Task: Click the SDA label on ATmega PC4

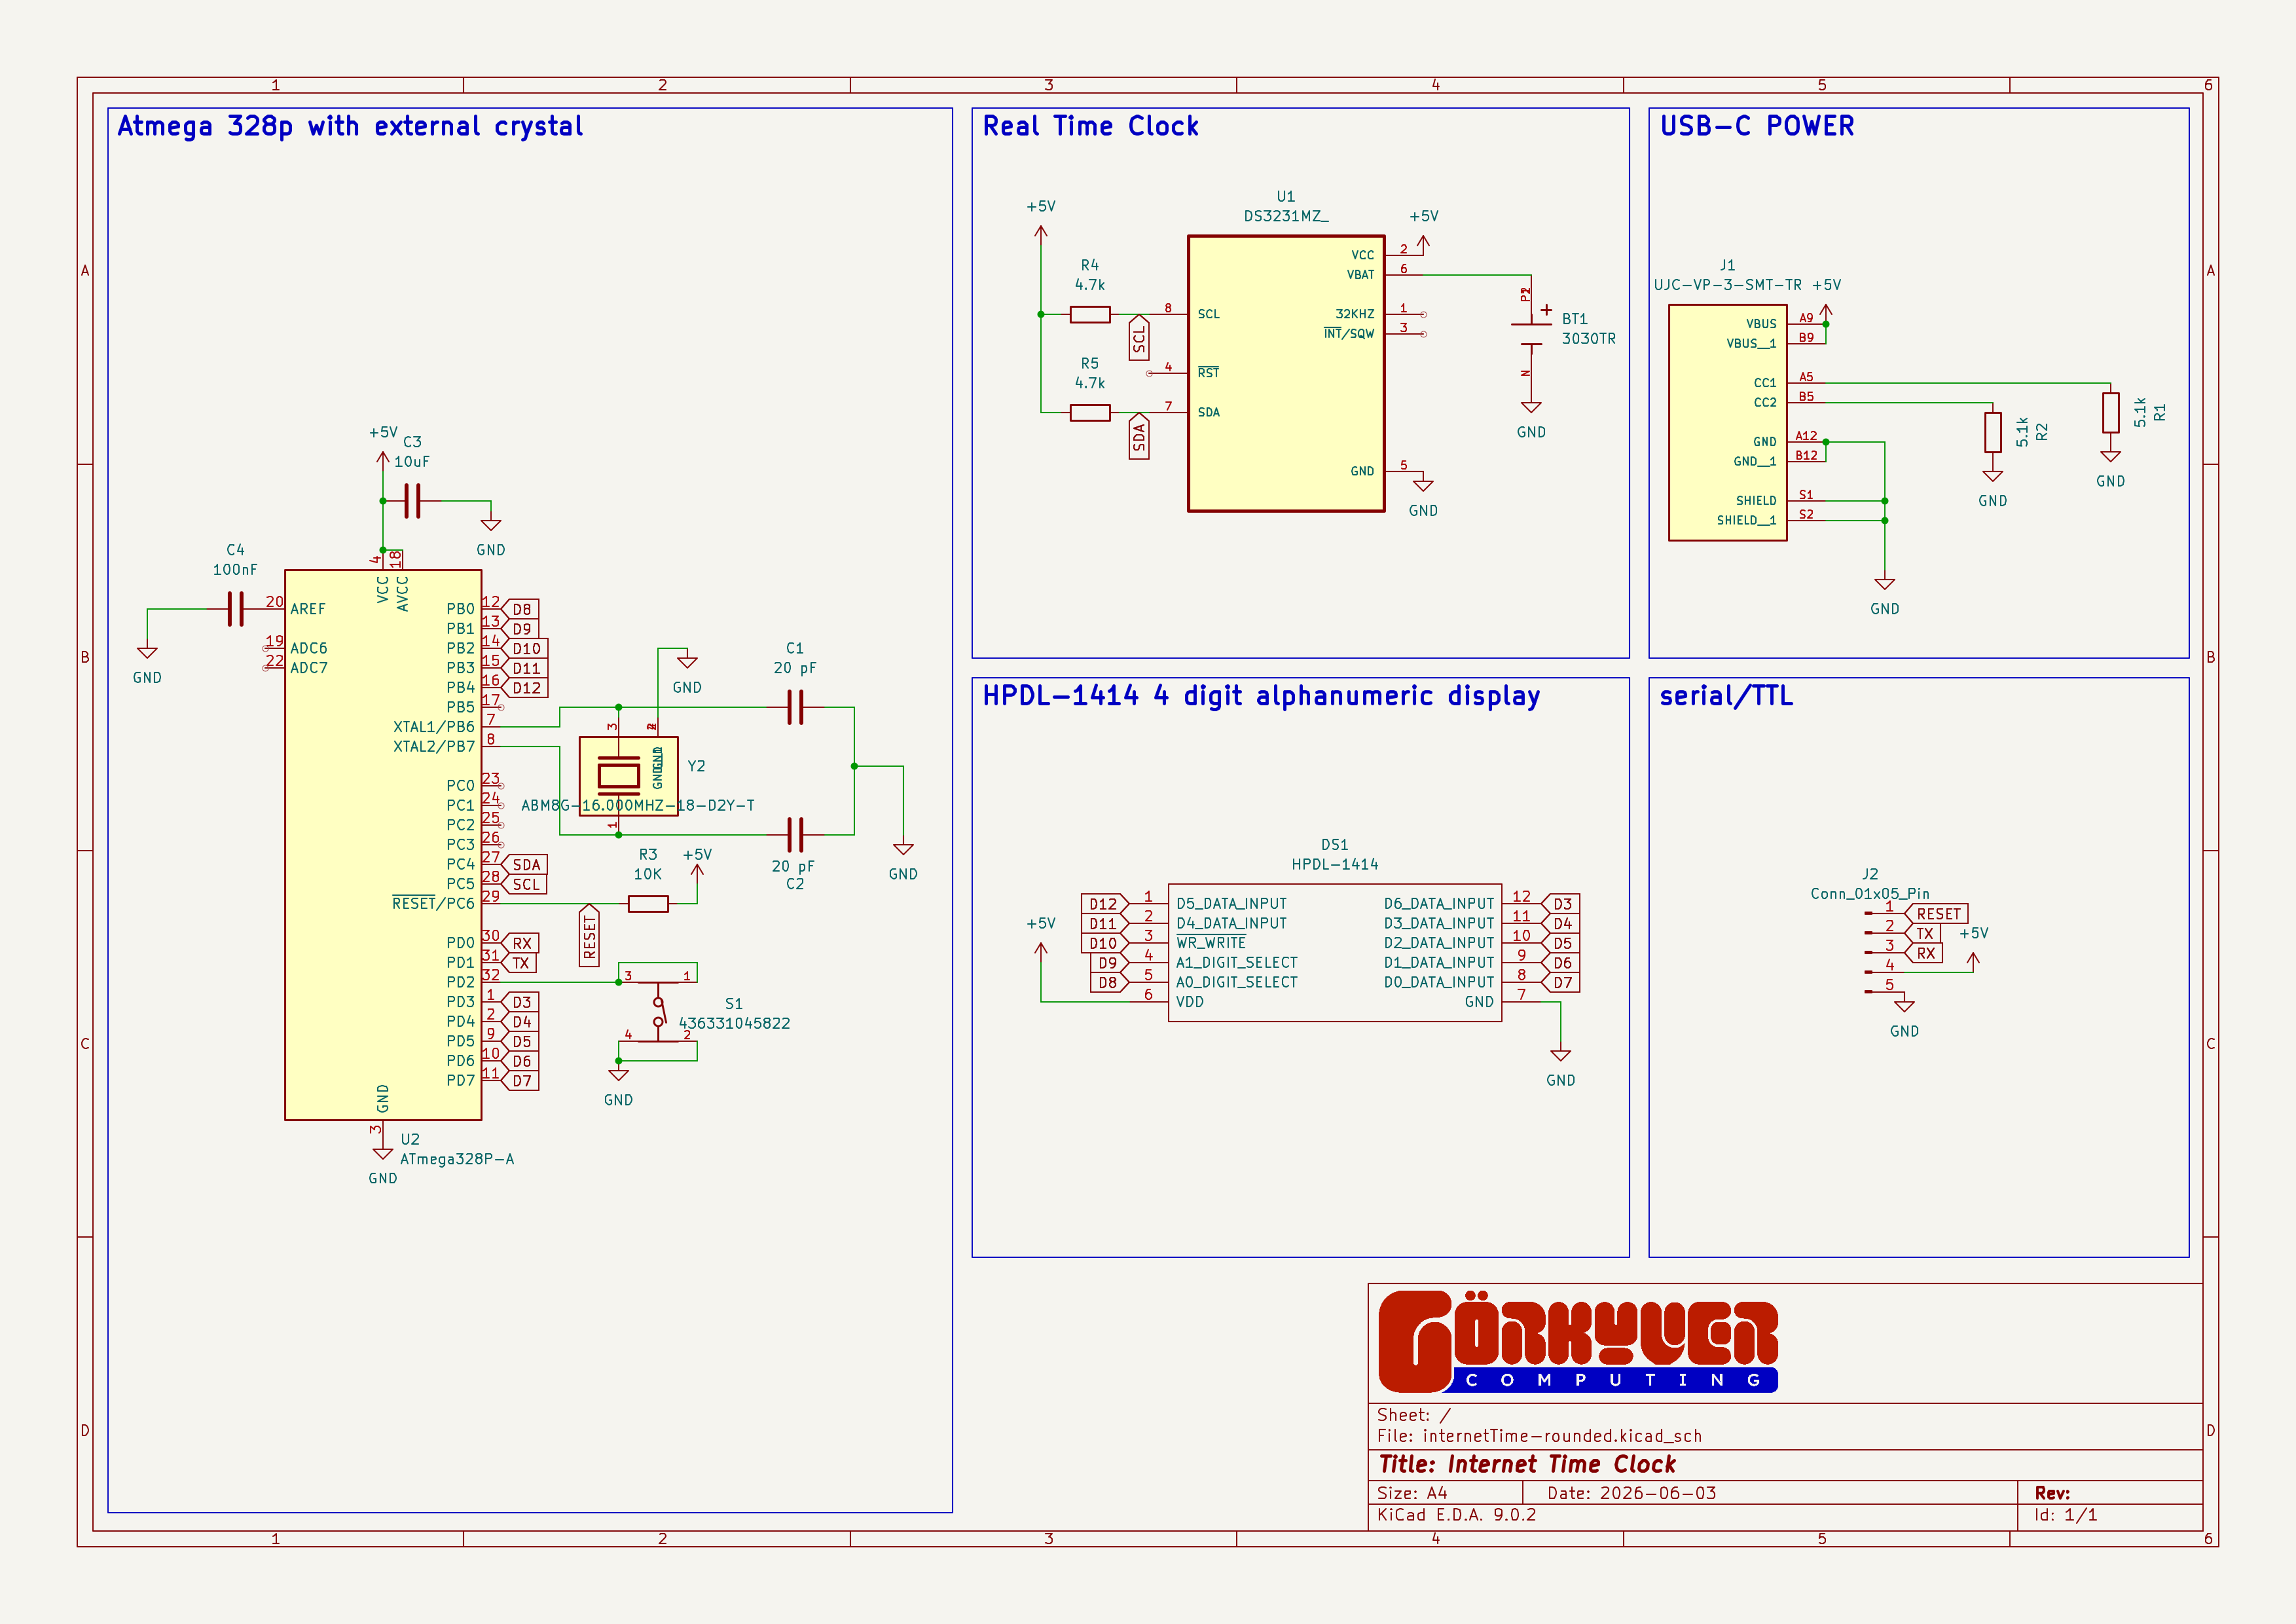Action: click(526, 865)
